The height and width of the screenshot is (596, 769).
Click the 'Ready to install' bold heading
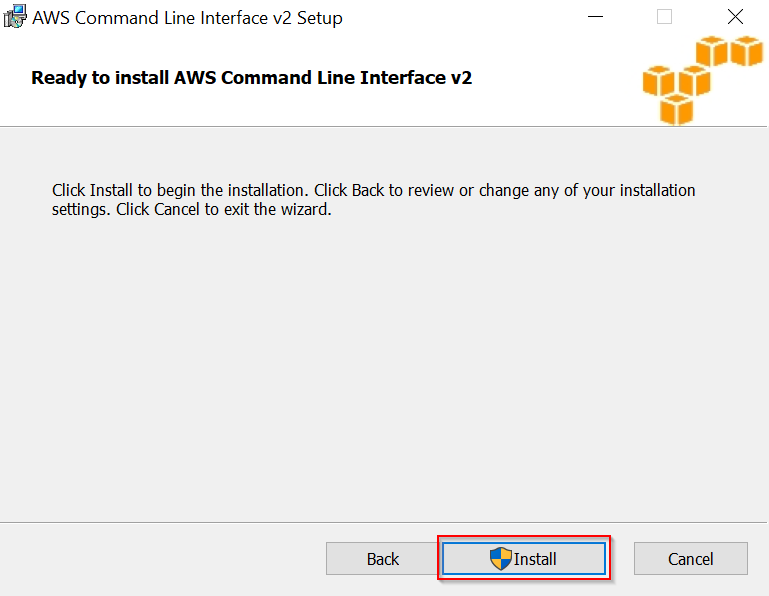coord(251,78)
